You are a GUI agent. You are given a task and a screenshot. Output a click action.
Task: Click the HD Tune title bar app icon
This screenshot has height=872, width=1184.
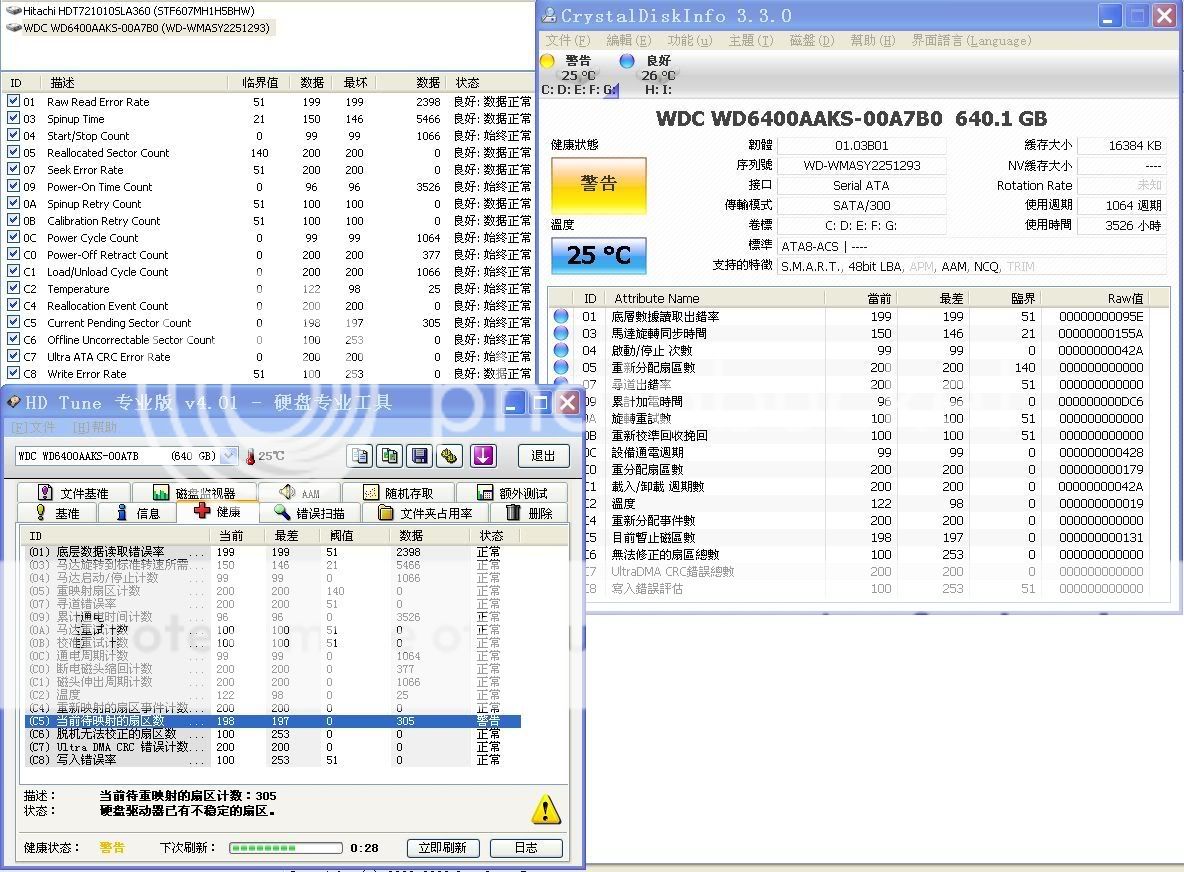(14, 402)
